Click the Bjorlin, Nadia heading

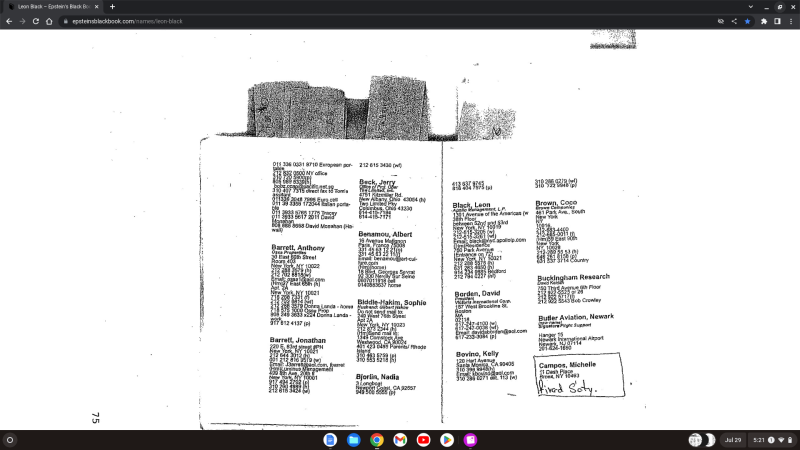[x=378, y=377]
